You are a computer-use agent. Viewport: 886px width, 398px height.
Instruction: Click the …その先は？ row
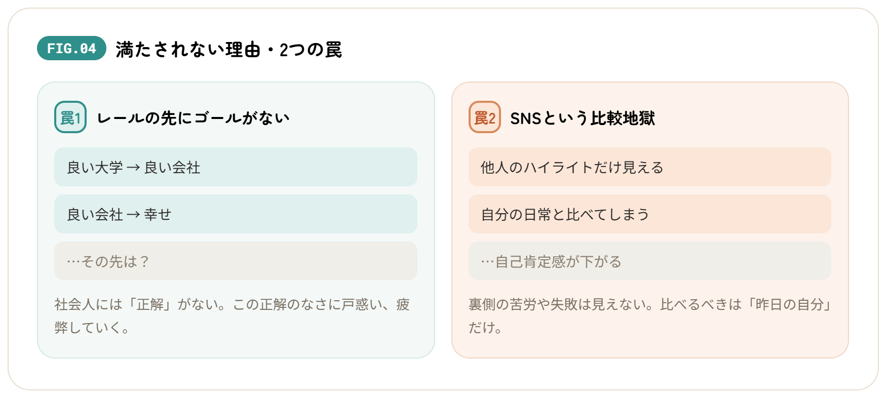point(236,261)
